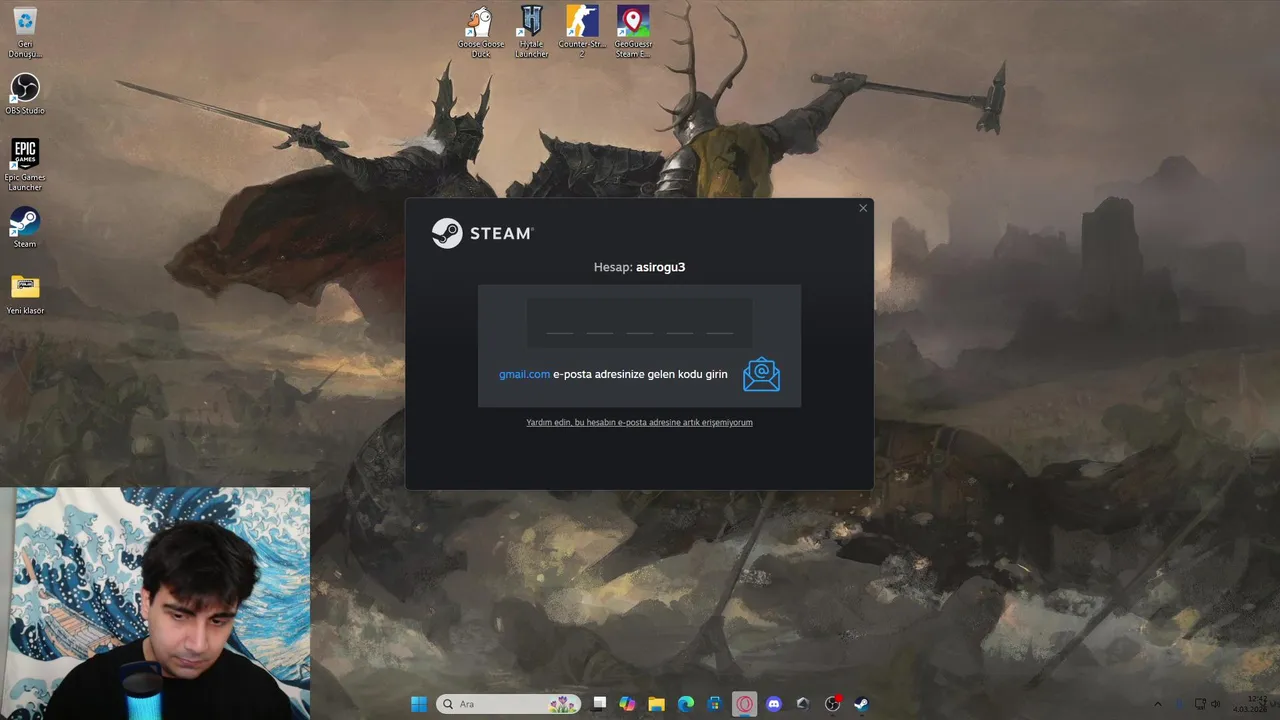Screen dimensions: 1280x720
Task: Switch to OBS Studio in the taskbar
Action: tap(832, 704)
